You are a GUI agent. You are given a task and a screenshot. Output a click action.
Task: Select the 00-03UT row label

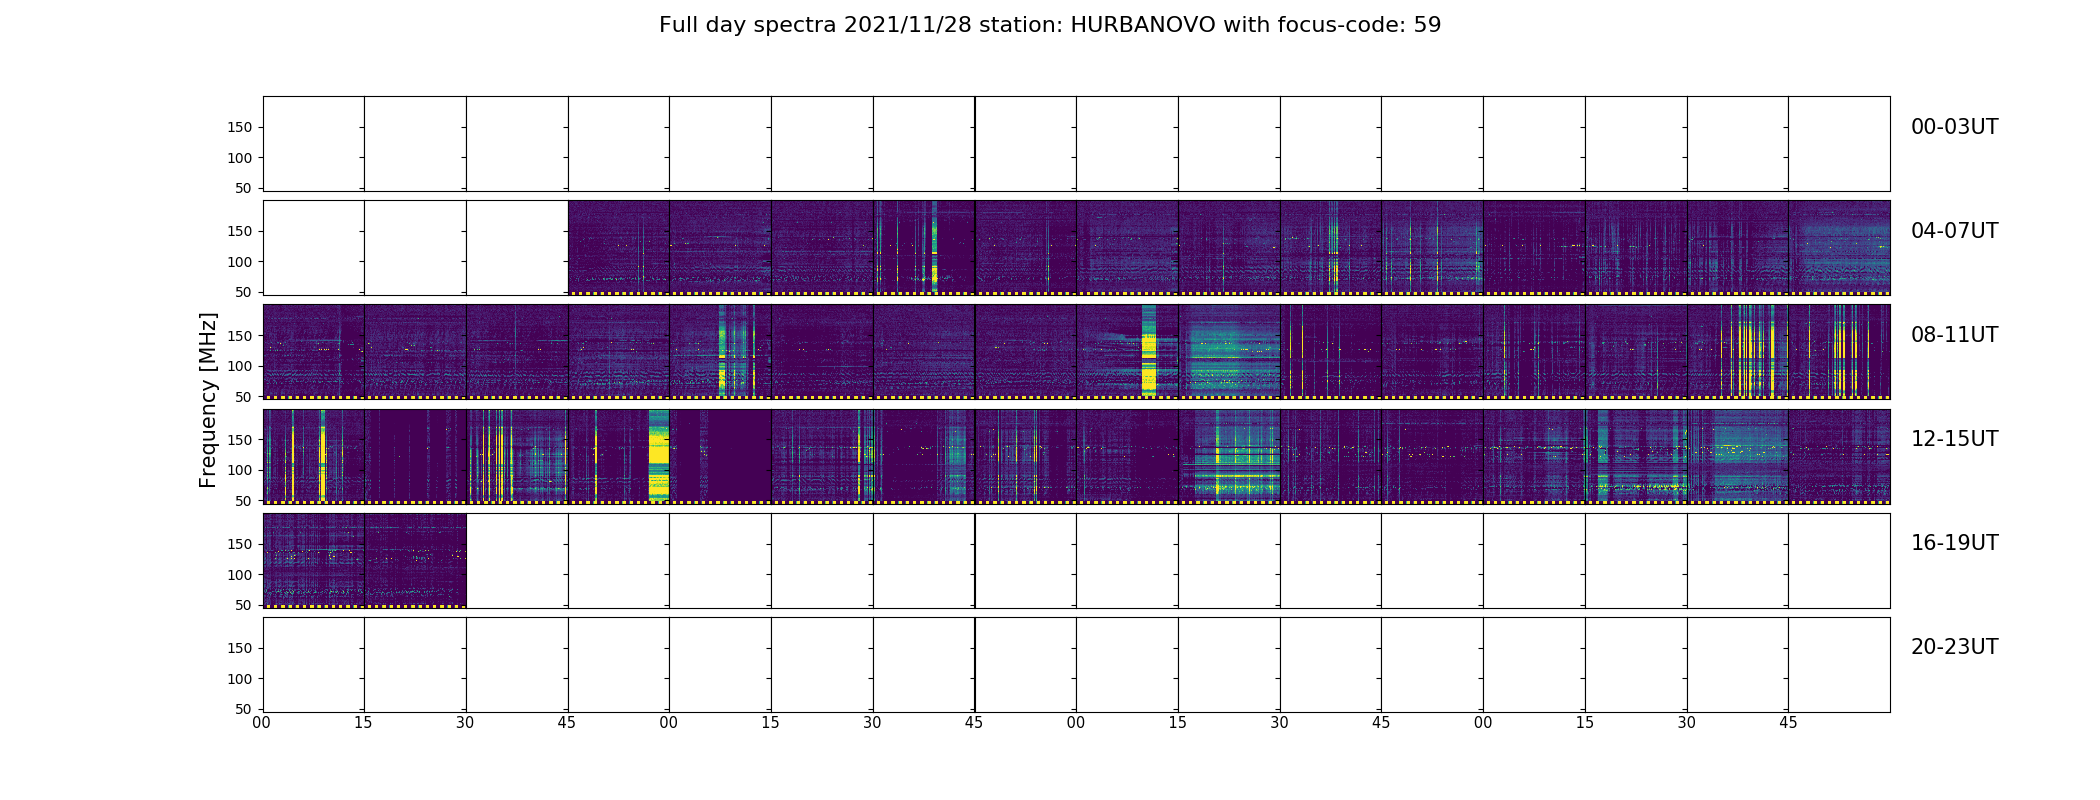1954,127
